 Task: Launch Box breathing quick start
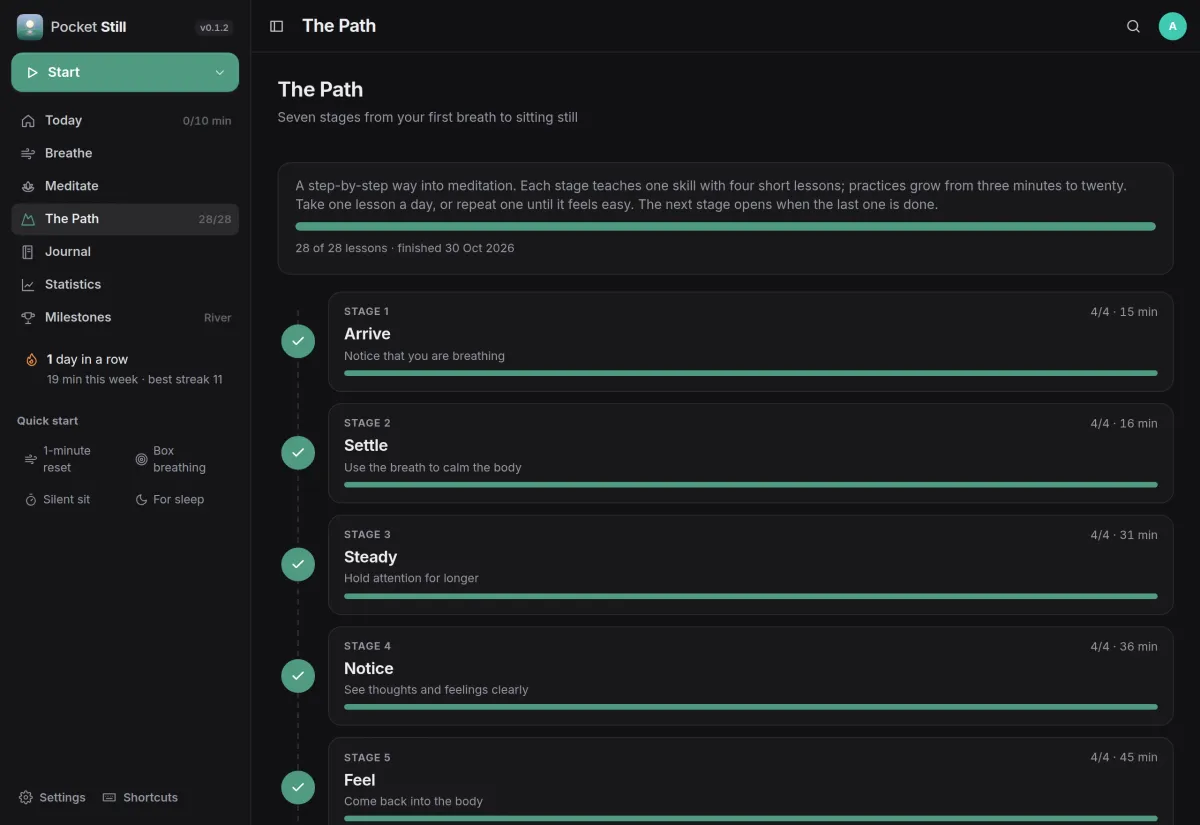tap(181, 459)
